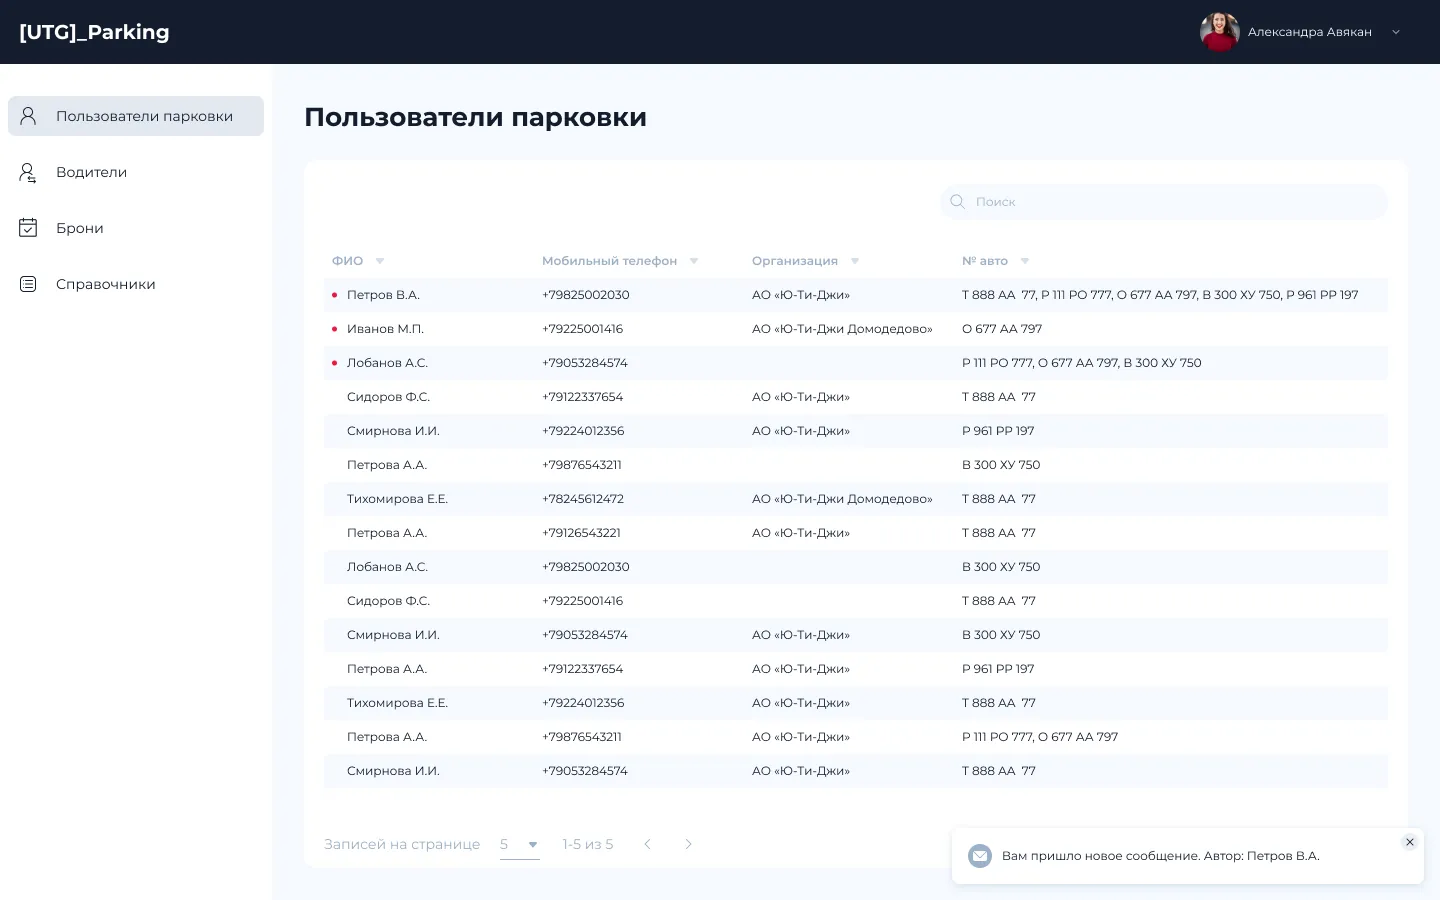Click the user avatar of Александра Авякан
1440x900 pixels.
[x=1220, y=32]
